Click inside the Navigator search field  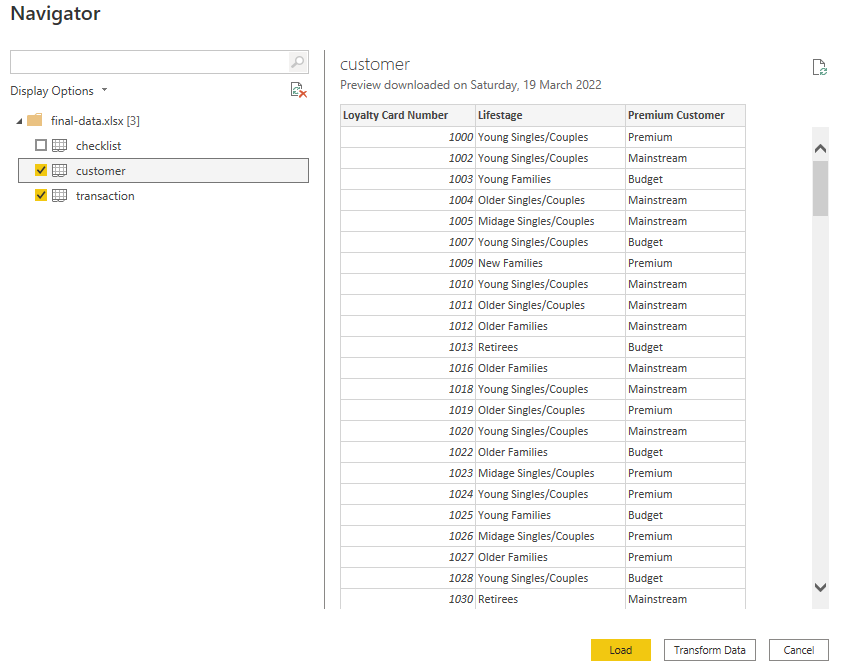point(148,62)
